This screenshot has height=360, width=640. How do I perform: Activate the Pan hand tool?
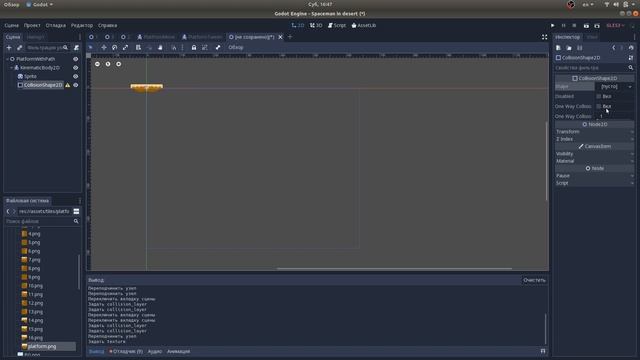coord(160,48)
